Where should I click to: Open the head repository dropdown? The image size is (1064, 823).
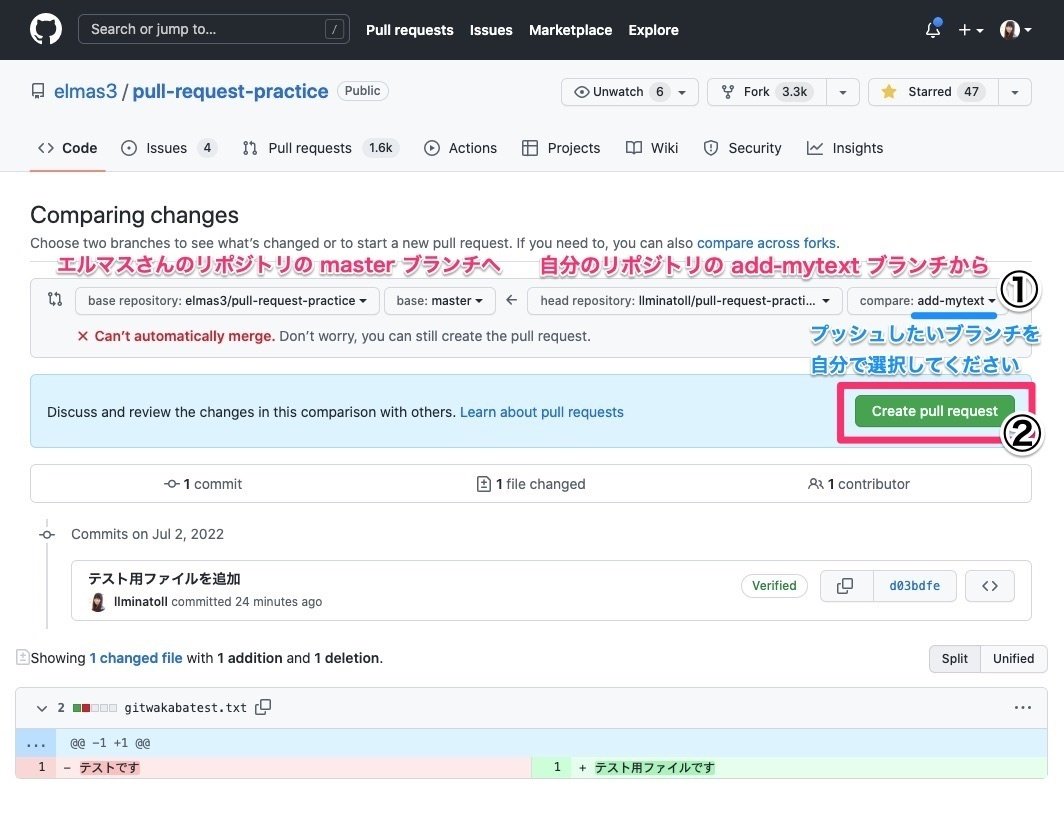click(x=685, y=301)
